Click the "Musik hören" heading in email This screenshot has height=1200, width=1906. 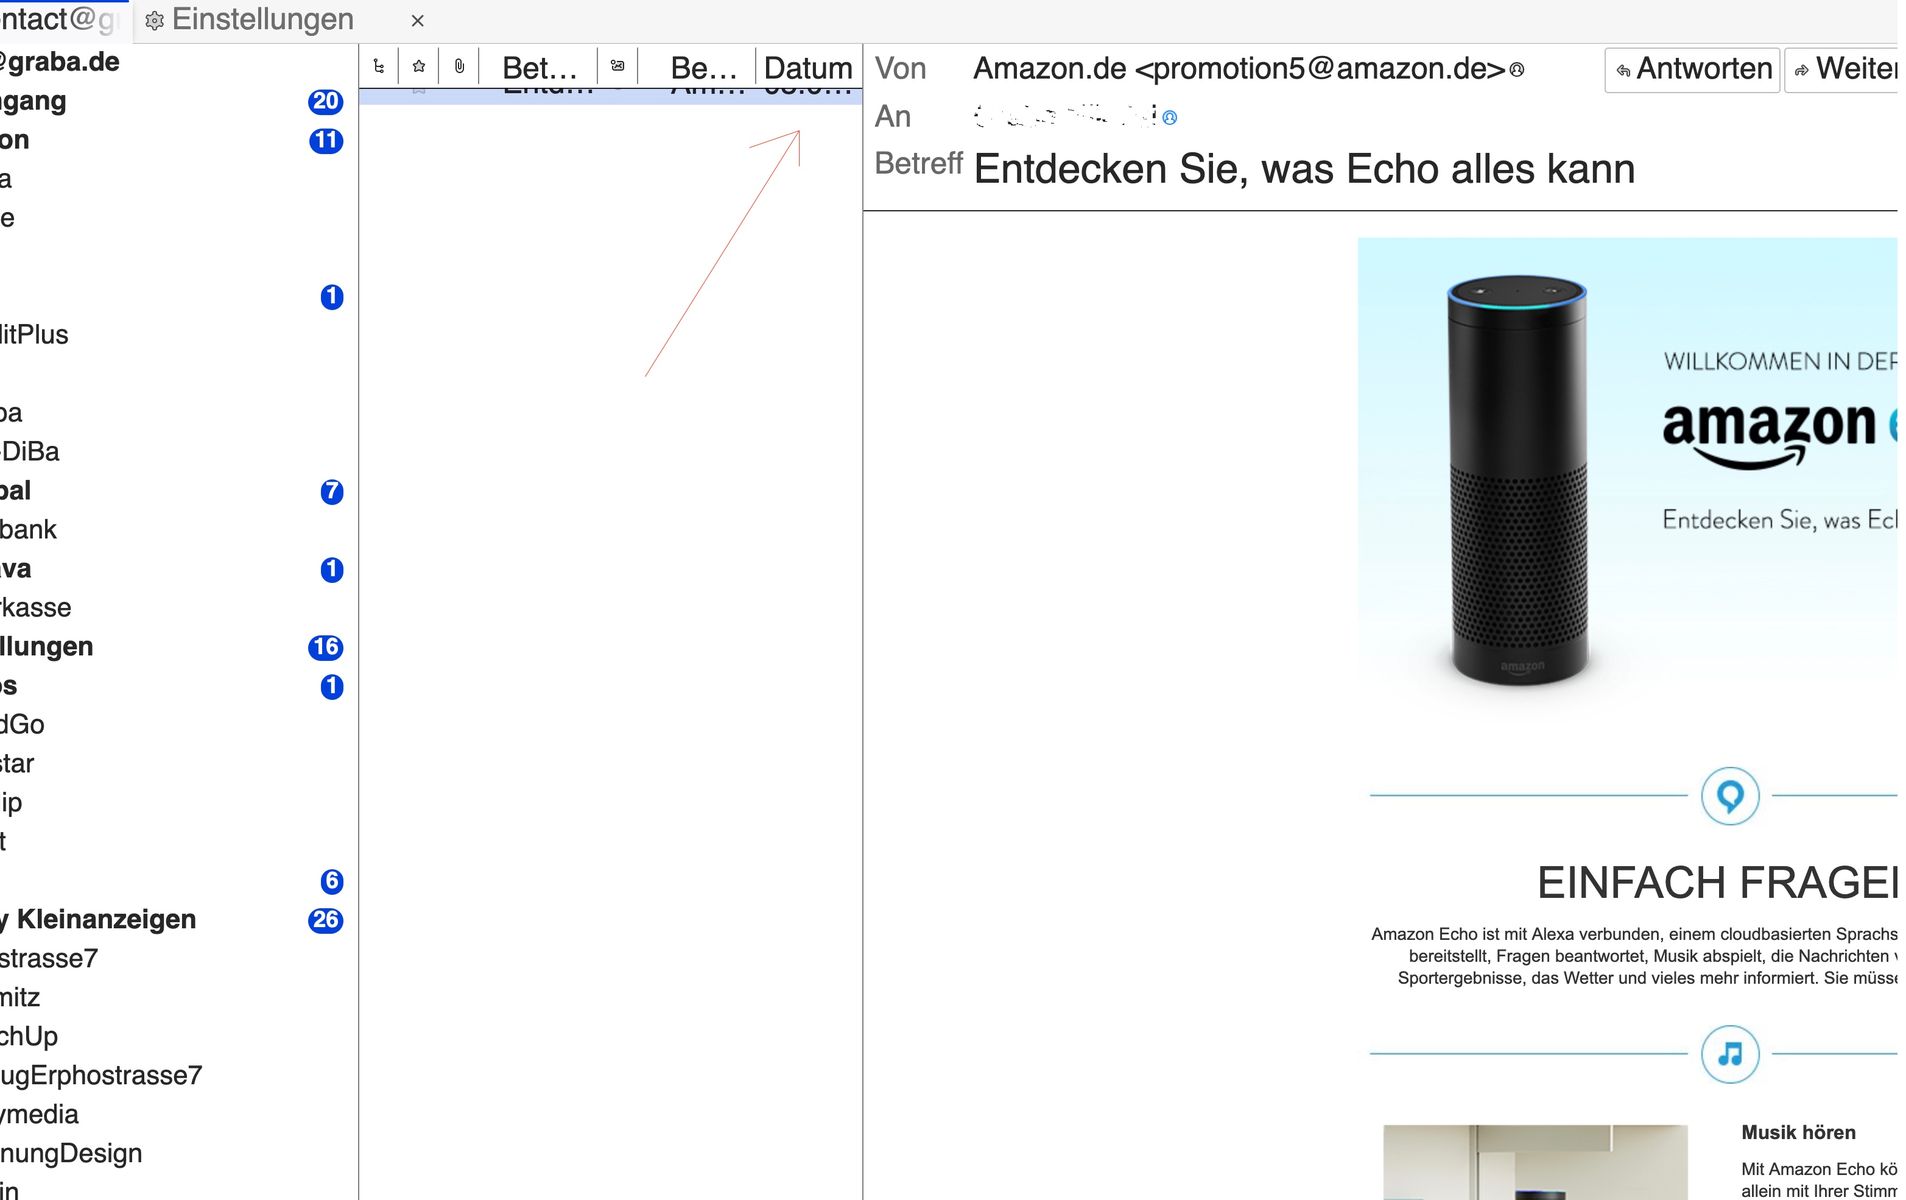(x=1797, y=1132)
